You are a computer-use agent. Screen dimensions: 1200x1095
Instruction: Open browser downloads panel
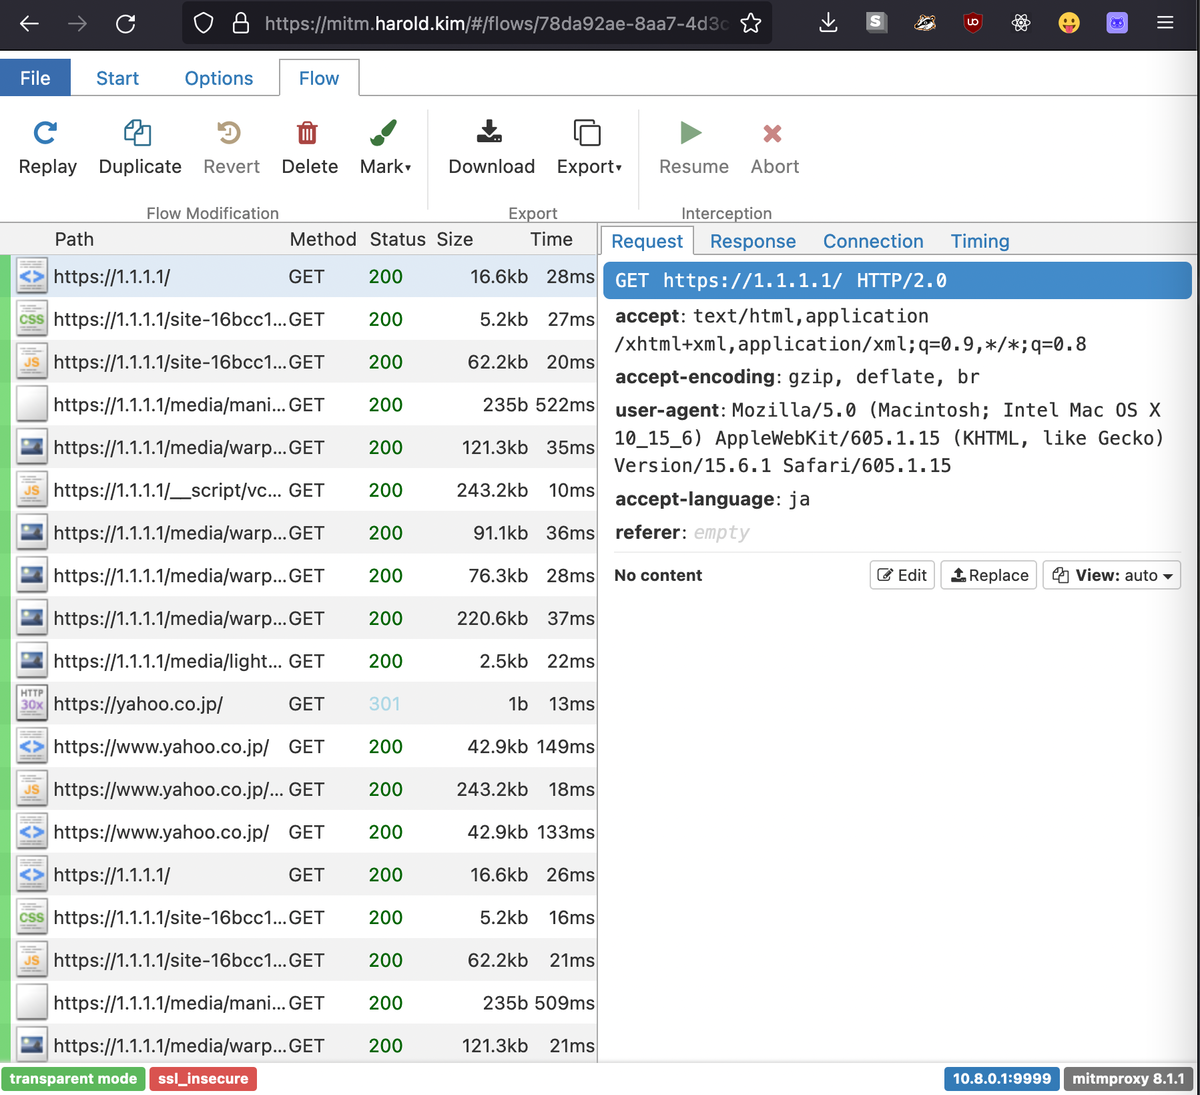coord(828,23)
